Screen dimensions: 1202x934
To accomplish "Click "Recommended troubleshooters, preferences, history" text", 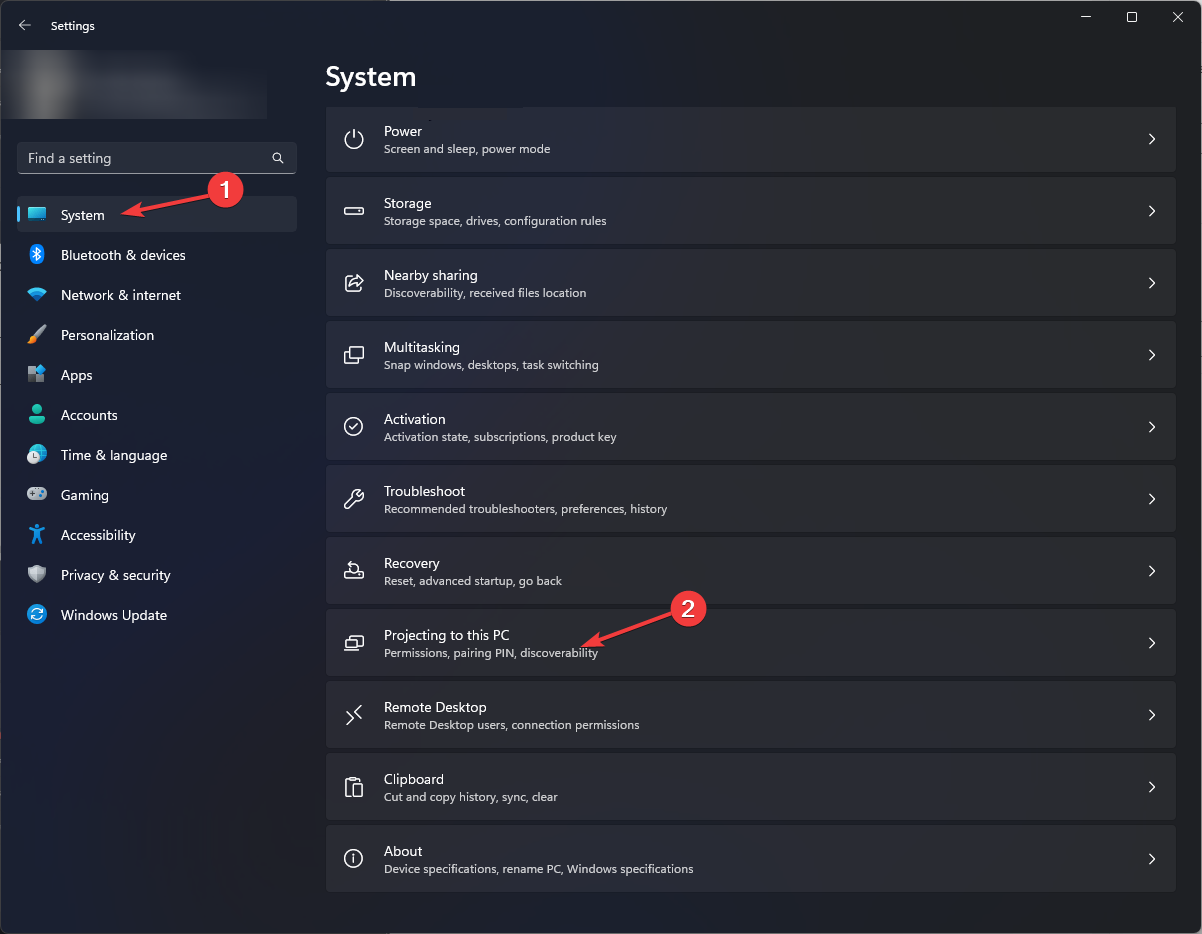I will pos(526,509).
